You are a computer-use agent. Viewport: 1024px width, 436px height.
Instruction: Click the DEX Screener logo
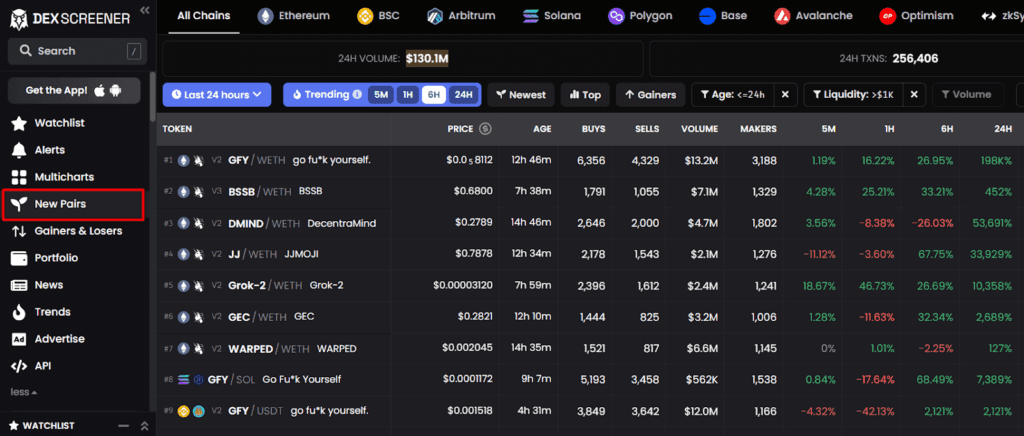[x=70, y=19]
